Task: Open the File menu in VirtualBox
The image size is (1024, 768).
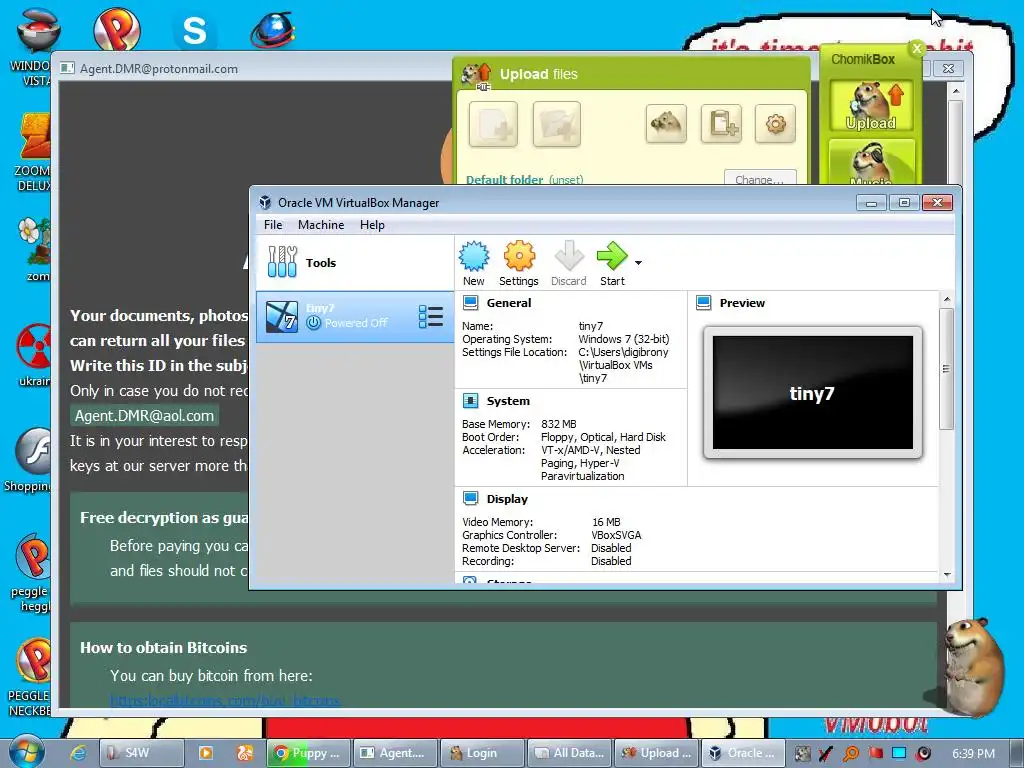Action: [x=273, y=225]
